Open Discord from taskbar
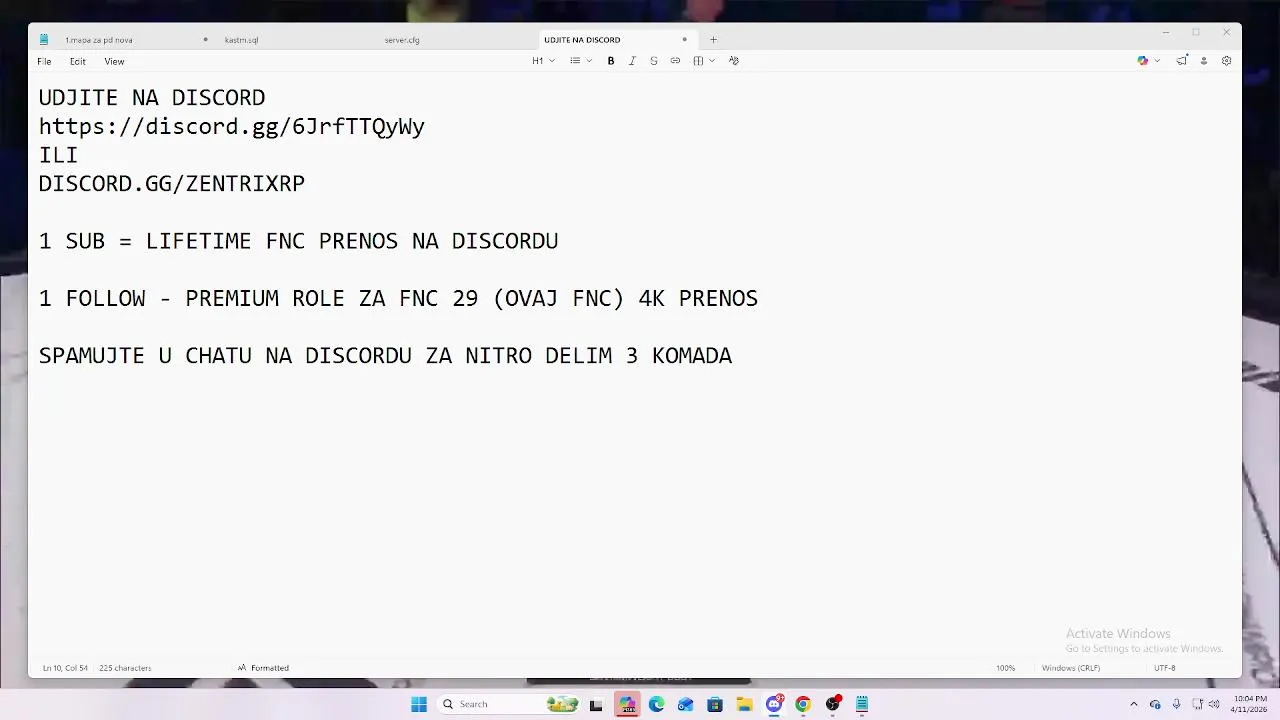The height and width of the screenshot is (720, 1280). 774,705
